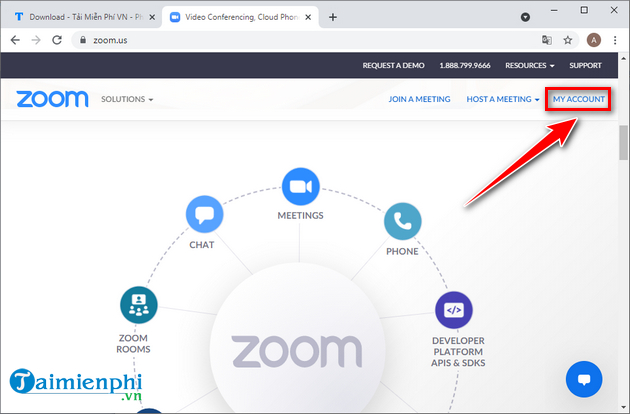Close the Download - Tải Miễn Phí tab
630x414 pixels.
[x=152, y=17]
